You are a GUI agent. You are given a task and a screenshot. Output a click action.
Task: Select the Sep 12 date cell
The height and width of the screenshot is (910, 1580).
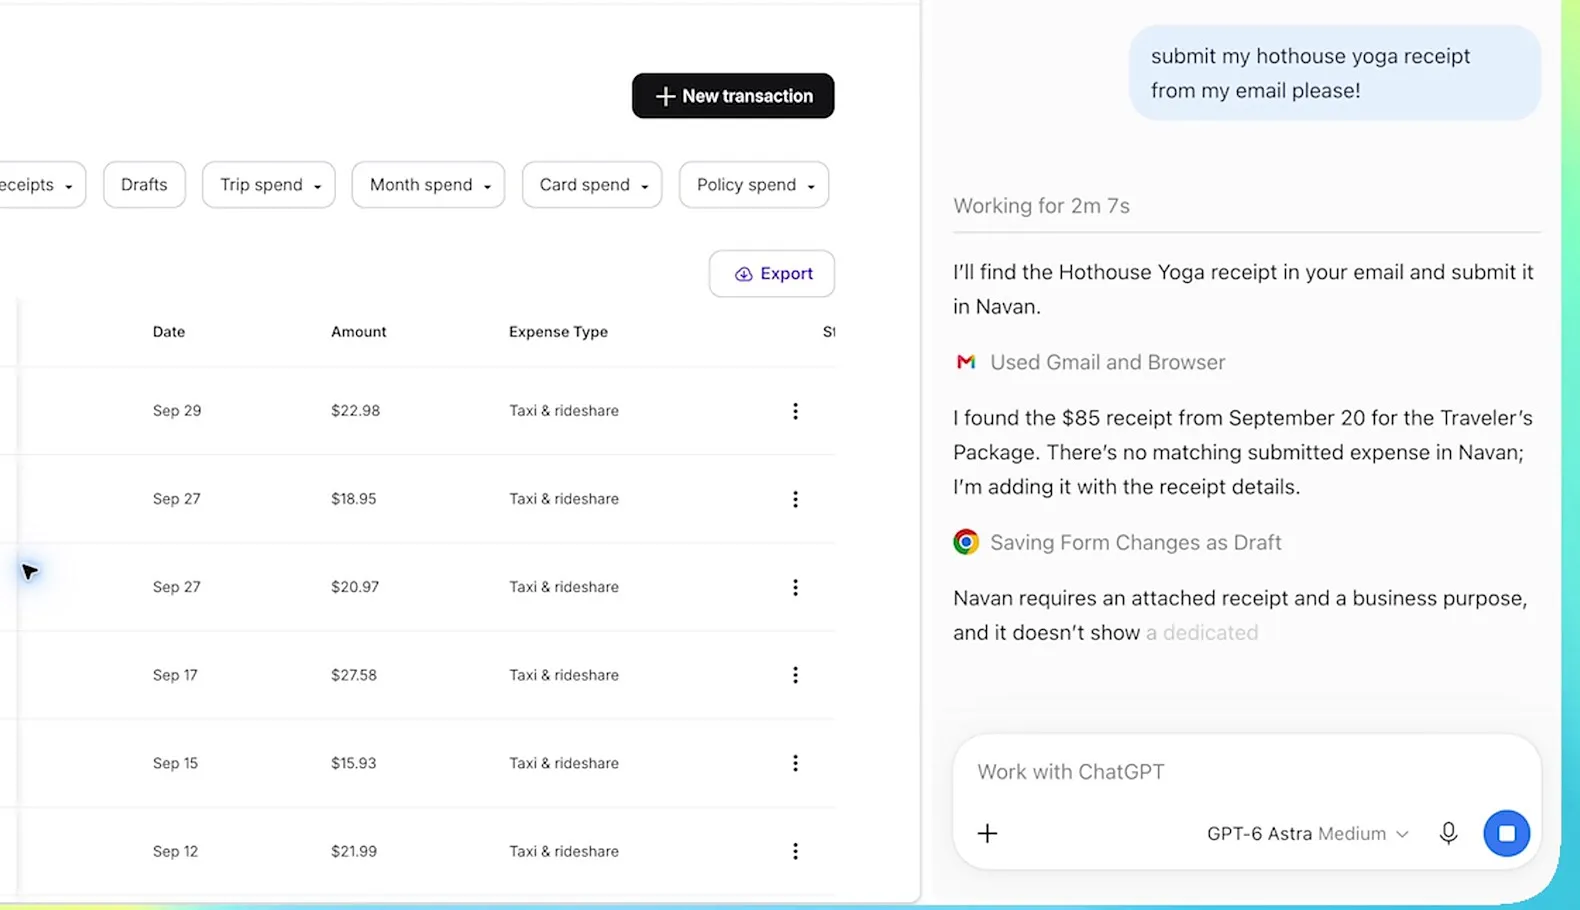click(175, 851)
